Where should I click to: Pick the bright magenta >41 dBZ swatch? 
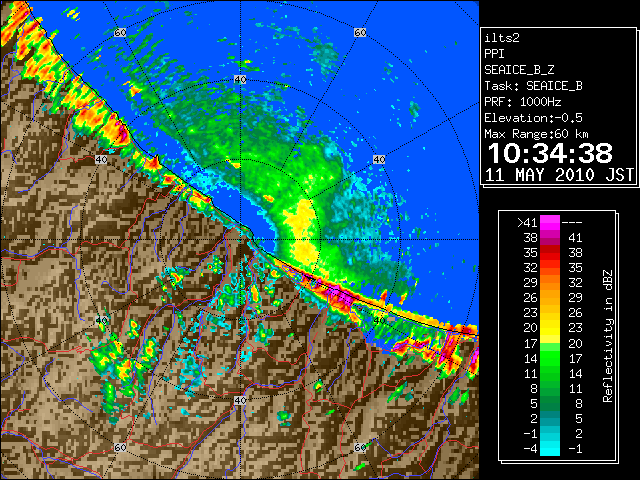click(550, 223)
